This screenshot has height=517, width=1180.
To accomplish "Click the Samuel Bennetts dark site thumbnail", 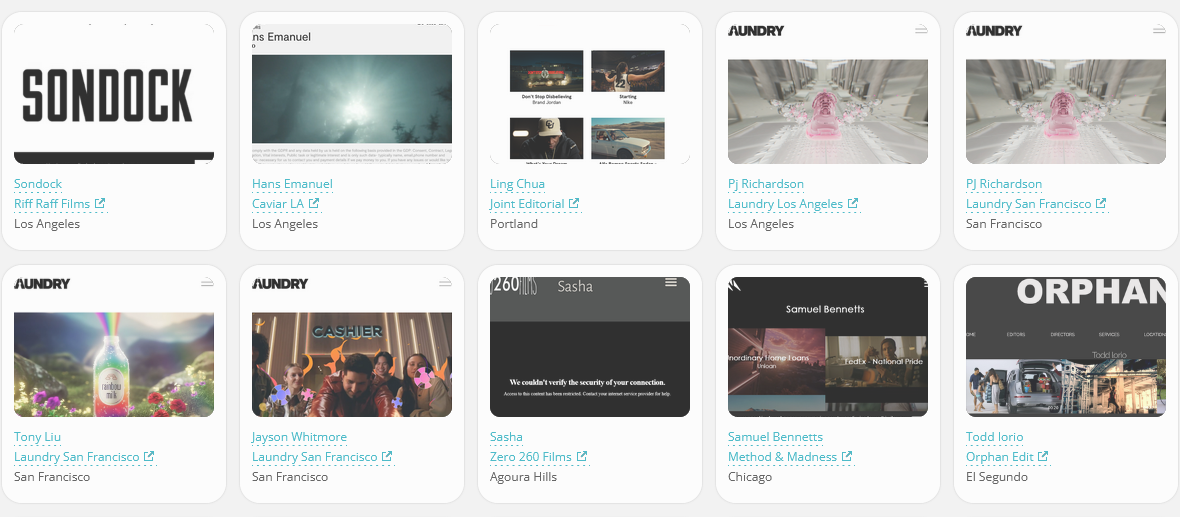I will click(x=828, y=347).
